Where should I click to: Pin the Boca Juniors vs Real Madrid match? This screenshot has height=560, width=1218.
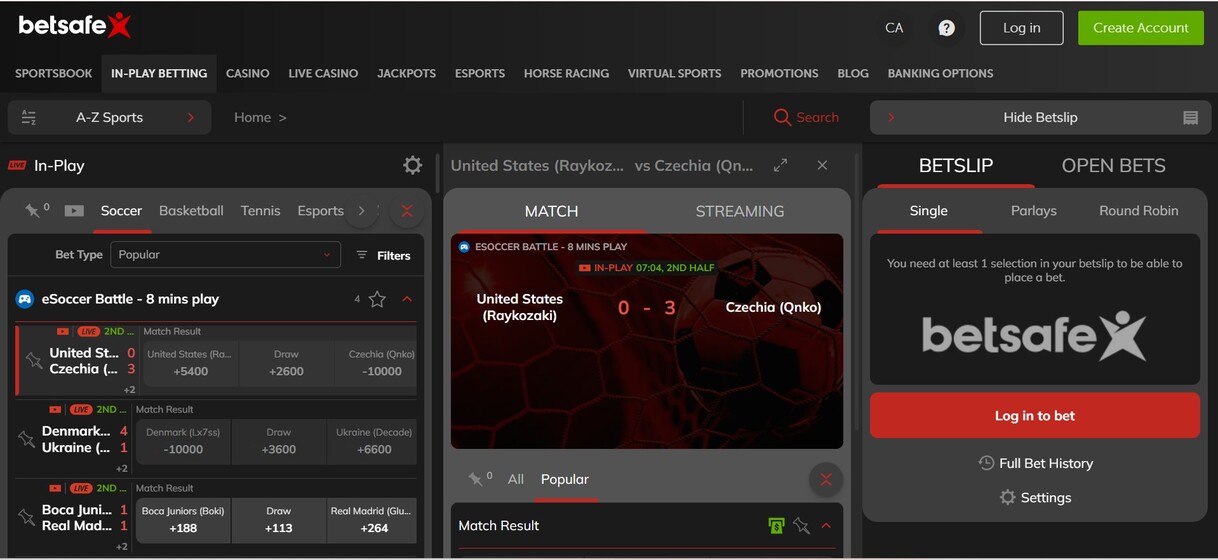pyautogui.click(x=27, y=517)
